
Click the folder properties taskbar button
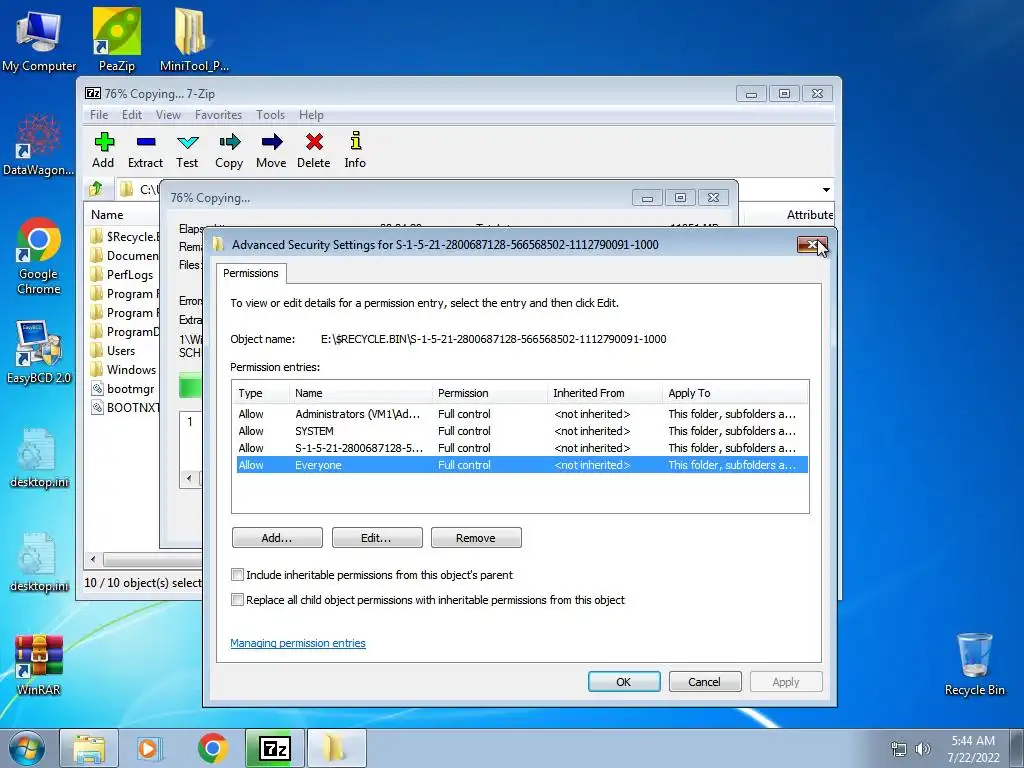click(x=336, y=748)
